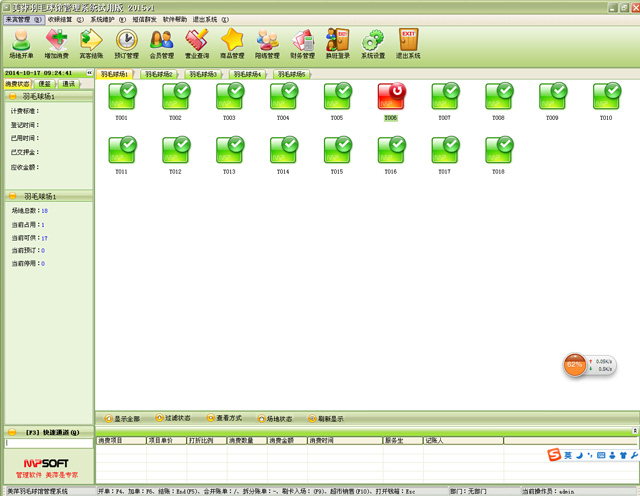Image resolution: width=640 pixels, height=496 pixels.
Task: Select court Y018 in second row
Action: tap(498, 151)
